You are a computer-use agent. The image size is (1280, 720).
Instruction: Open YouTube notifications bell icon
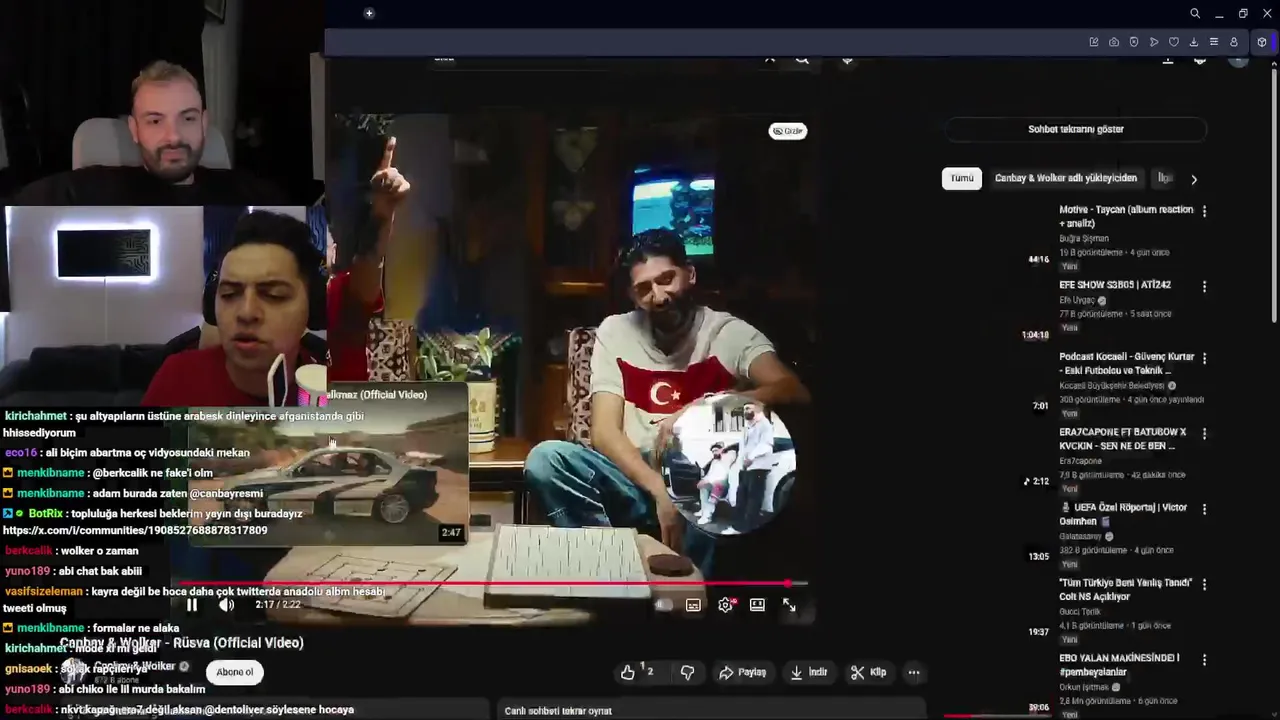click(1200, 60)
